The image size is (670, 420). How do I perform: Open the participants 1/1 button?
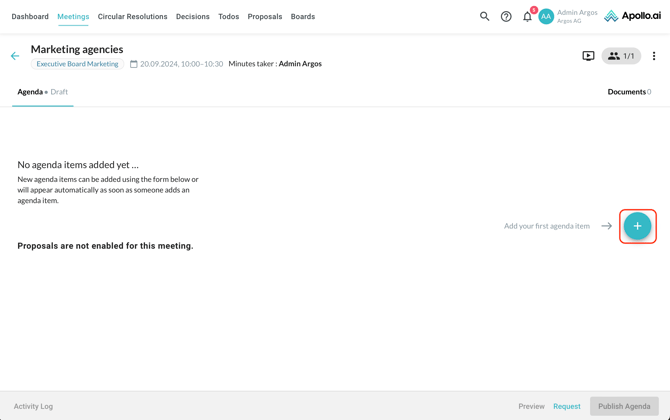621,56
